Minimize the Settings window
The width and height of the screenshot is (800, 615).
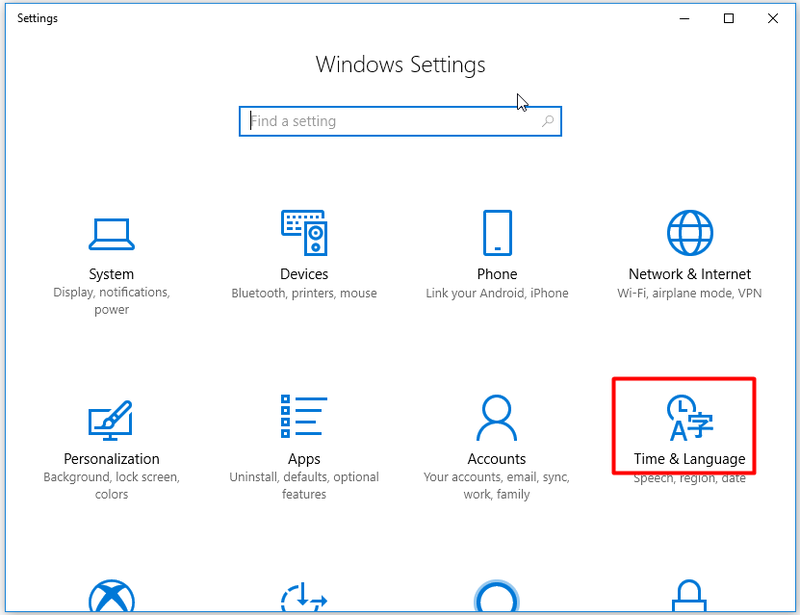684,18
